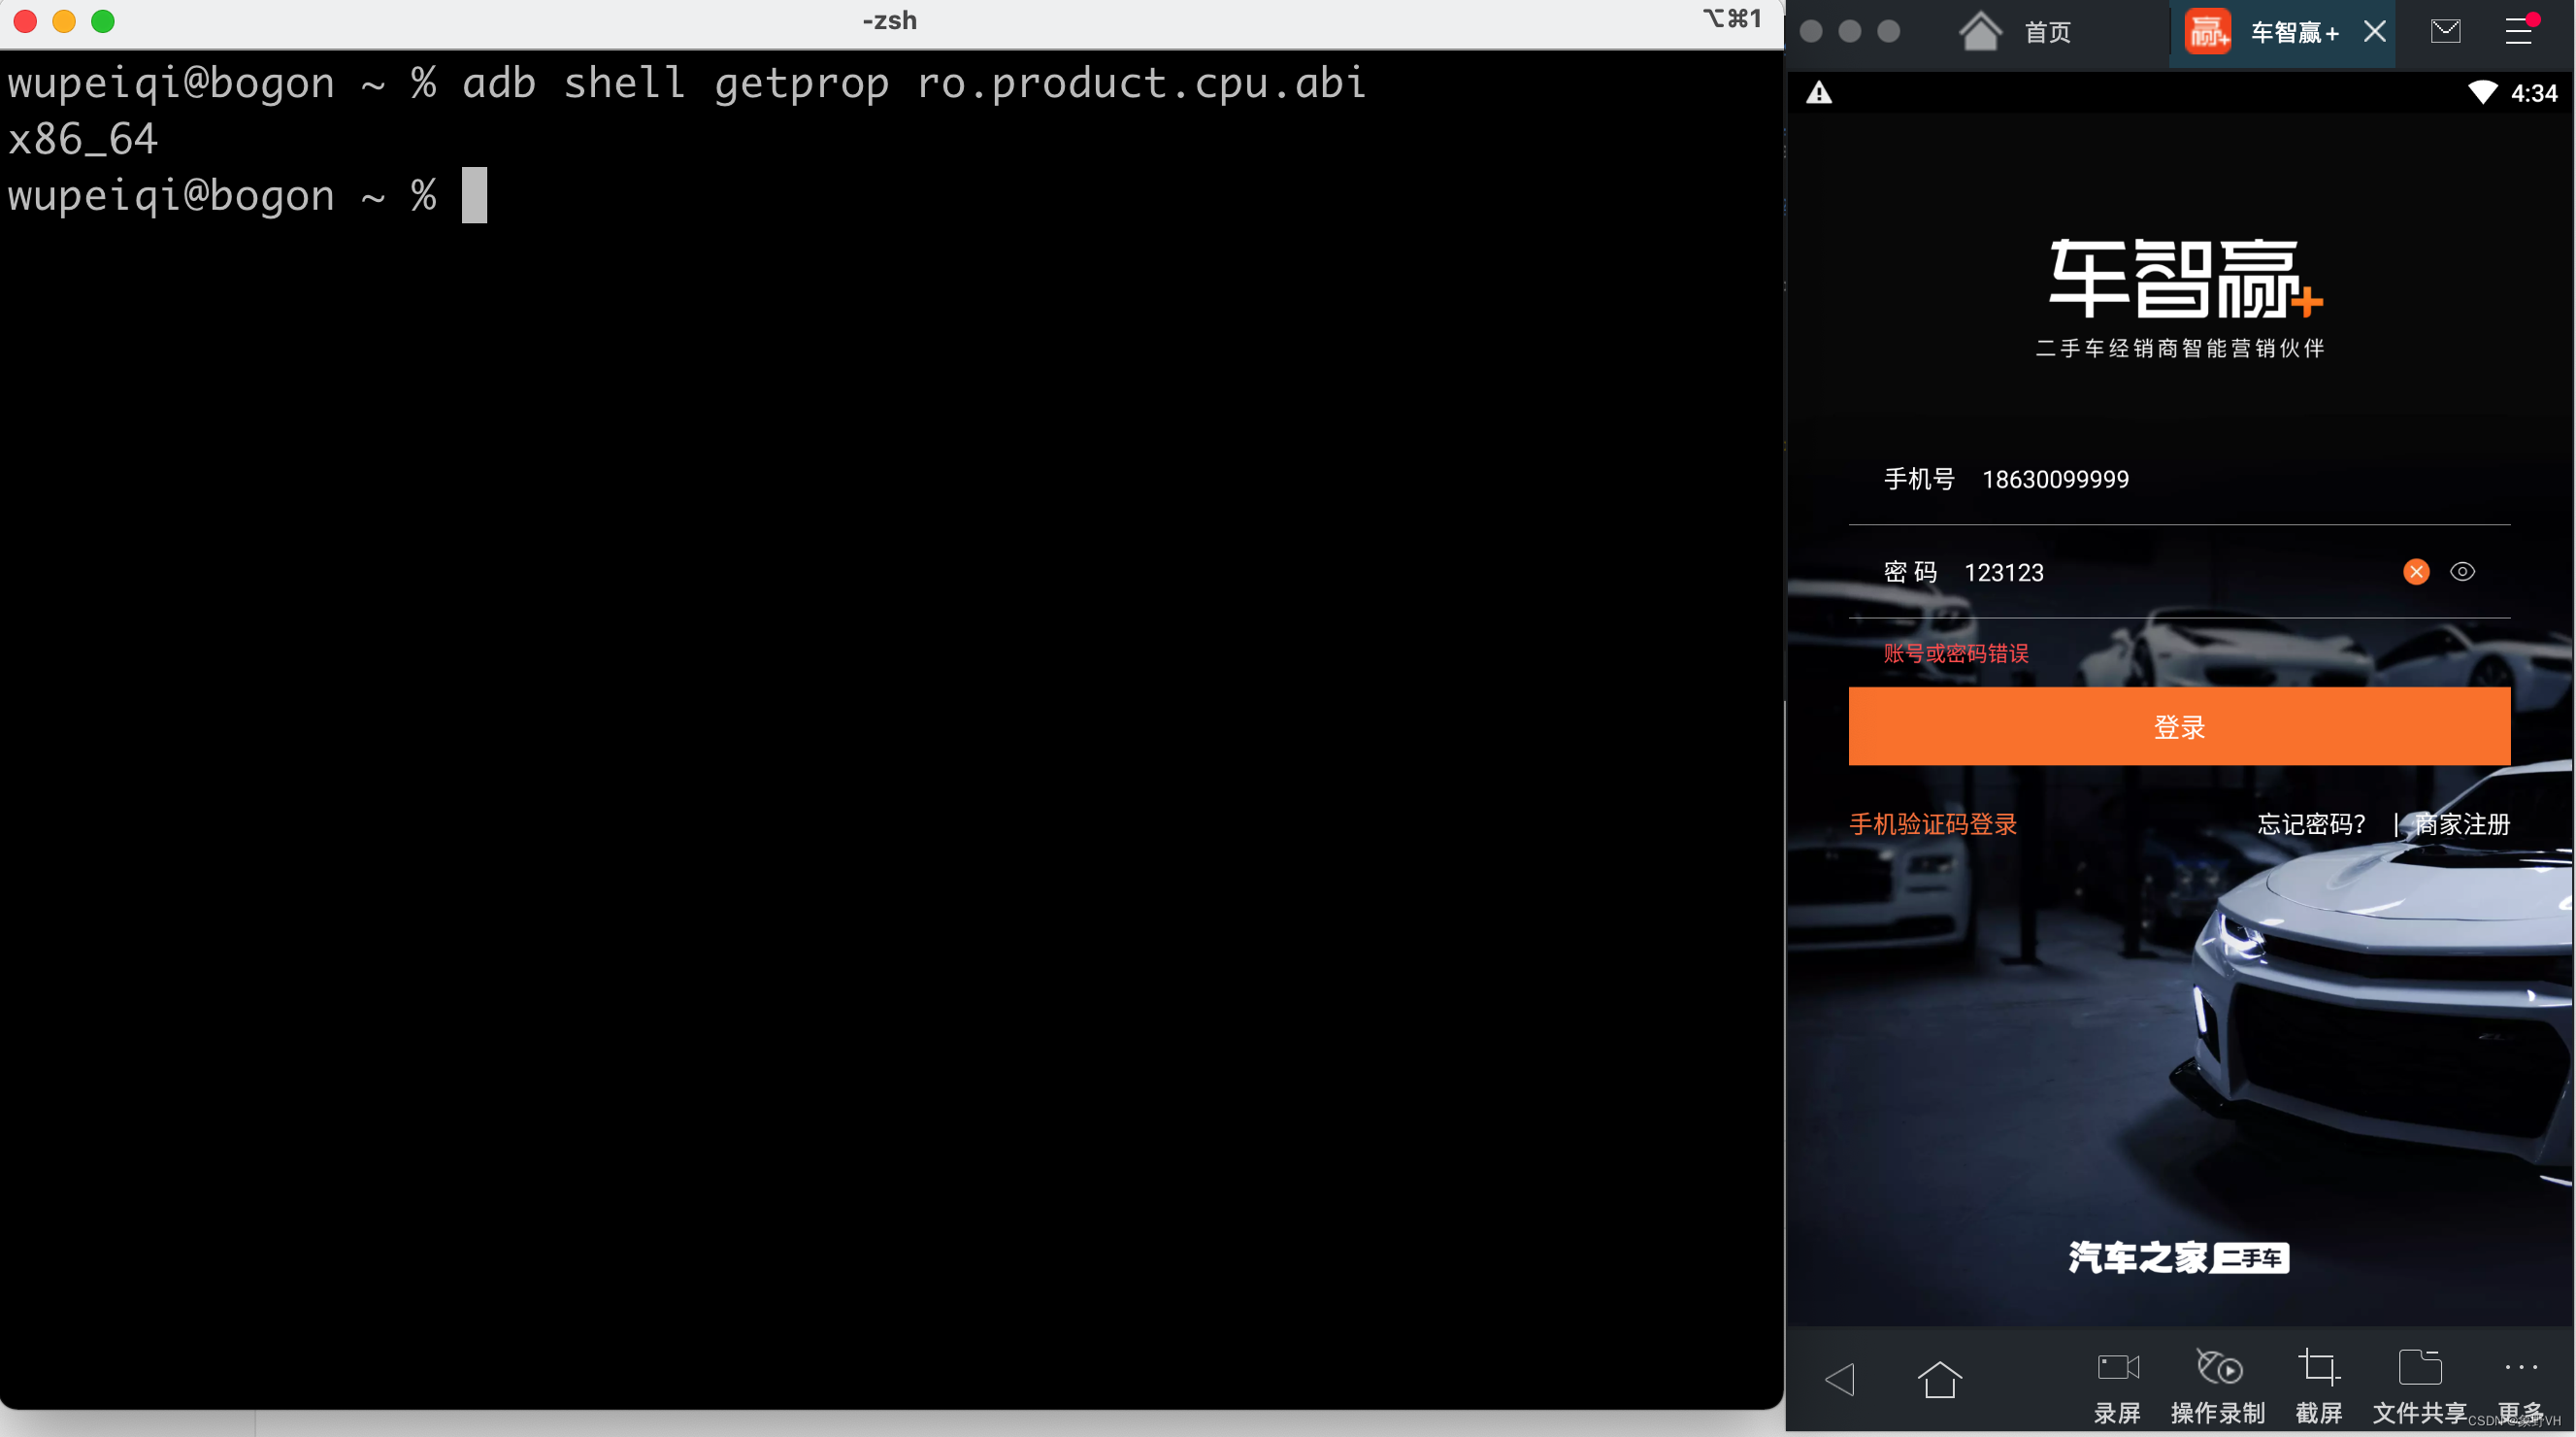
Task: Click the 汽车之家 二手车 logo at bottom
Action: pos(2179,1257)
